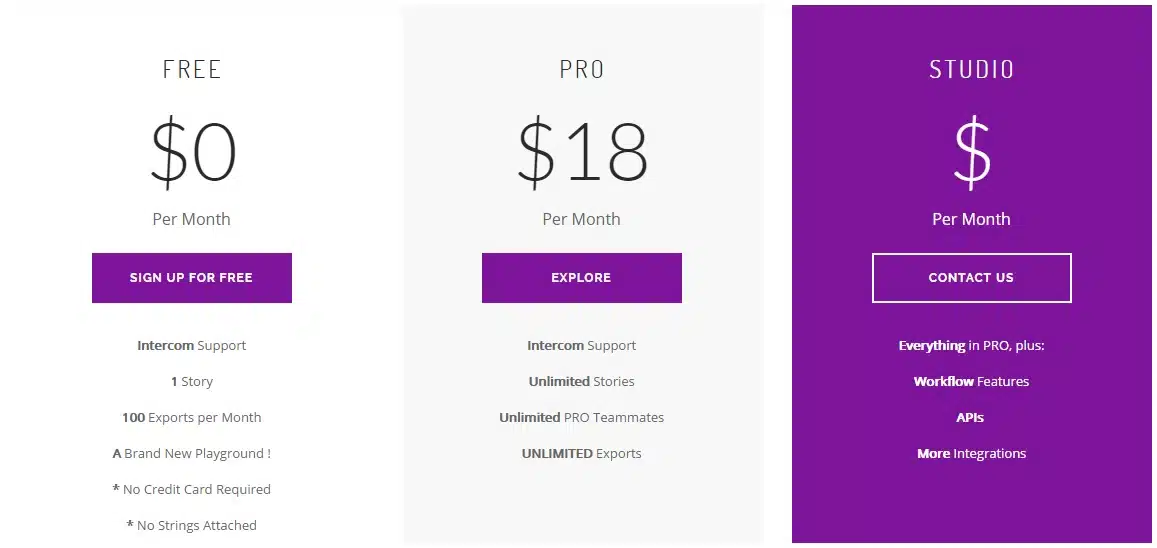This screenshot has height=548, width=1157.
Task: Click Workflow Features in STUDIO plan
Action: point(971,382)
